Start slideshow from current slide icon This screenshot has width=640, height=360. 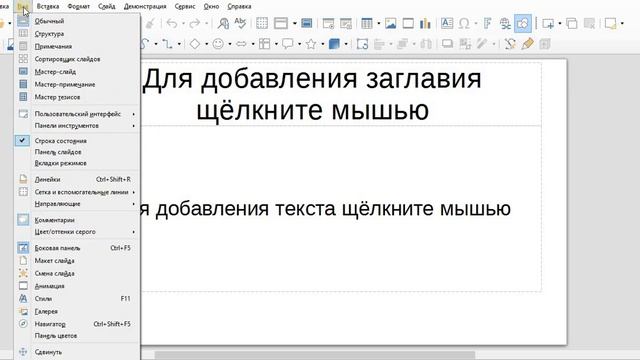click(346, 24)
